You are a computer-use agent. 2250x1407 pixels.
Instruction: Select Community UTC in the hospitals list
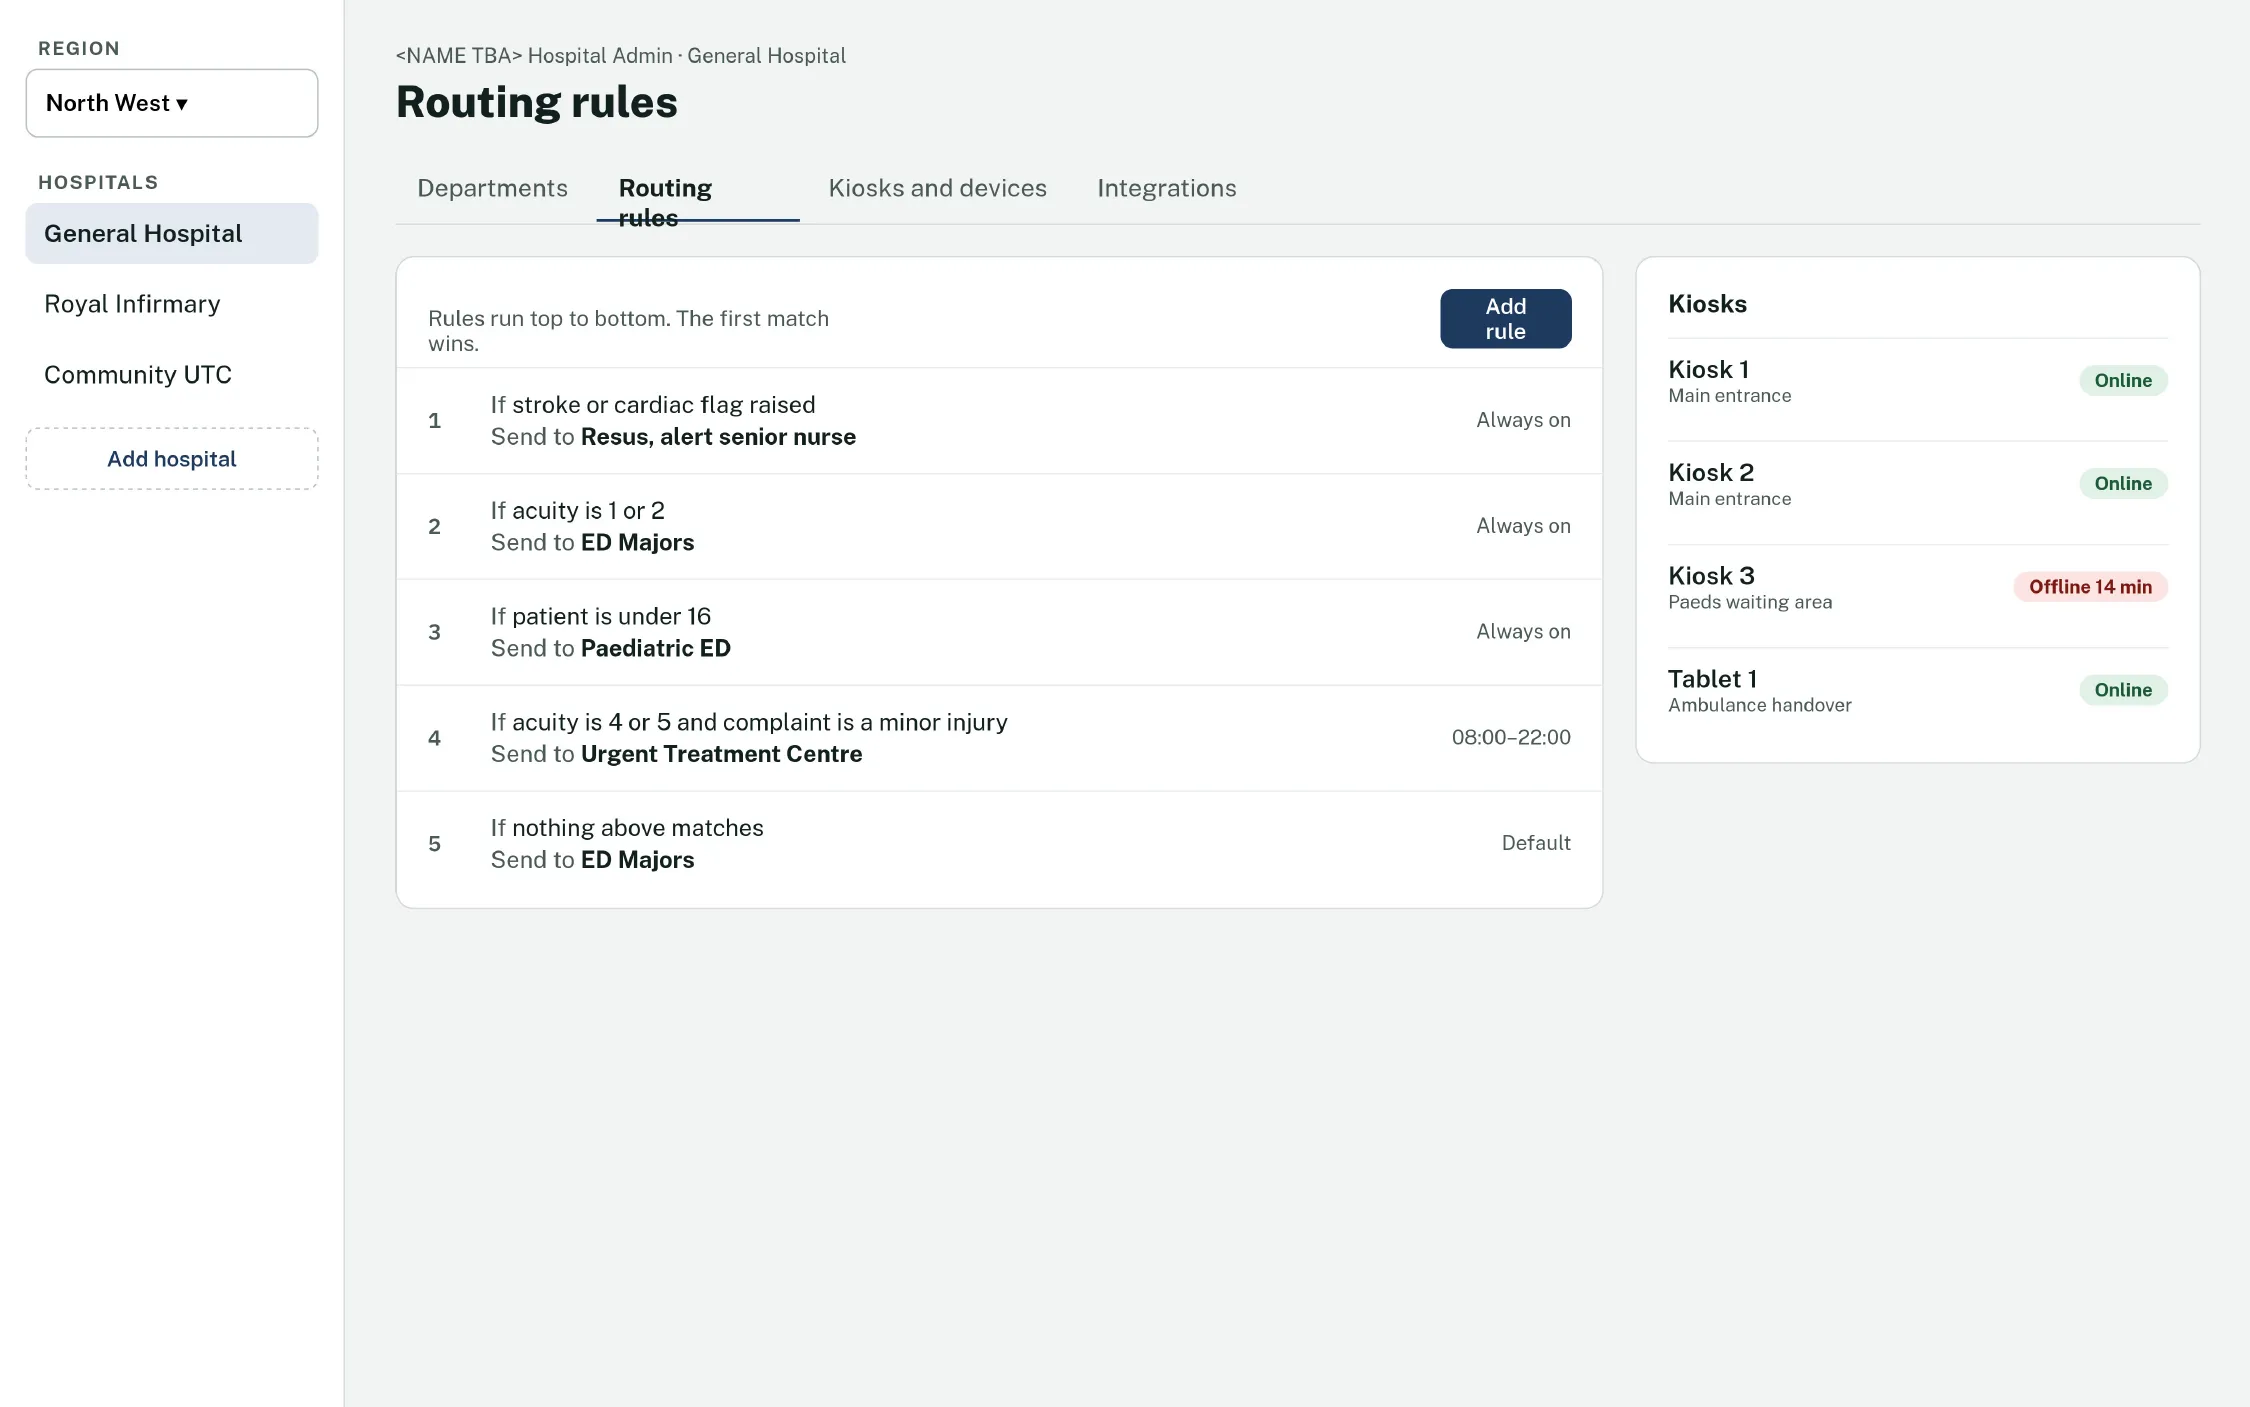click(x=172, y=375)
